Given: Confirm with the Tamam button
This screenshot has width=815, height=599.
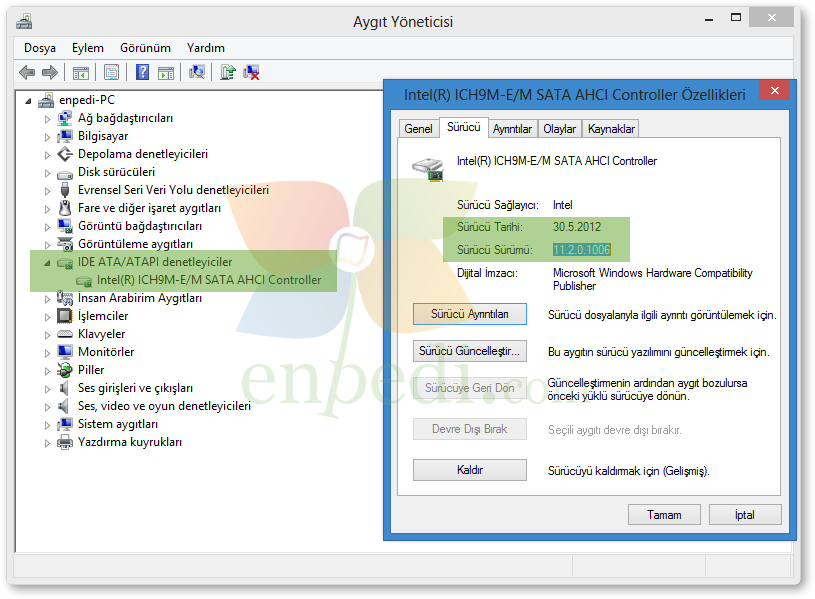Looking at the screenshot, I should (x=664, y=515).
